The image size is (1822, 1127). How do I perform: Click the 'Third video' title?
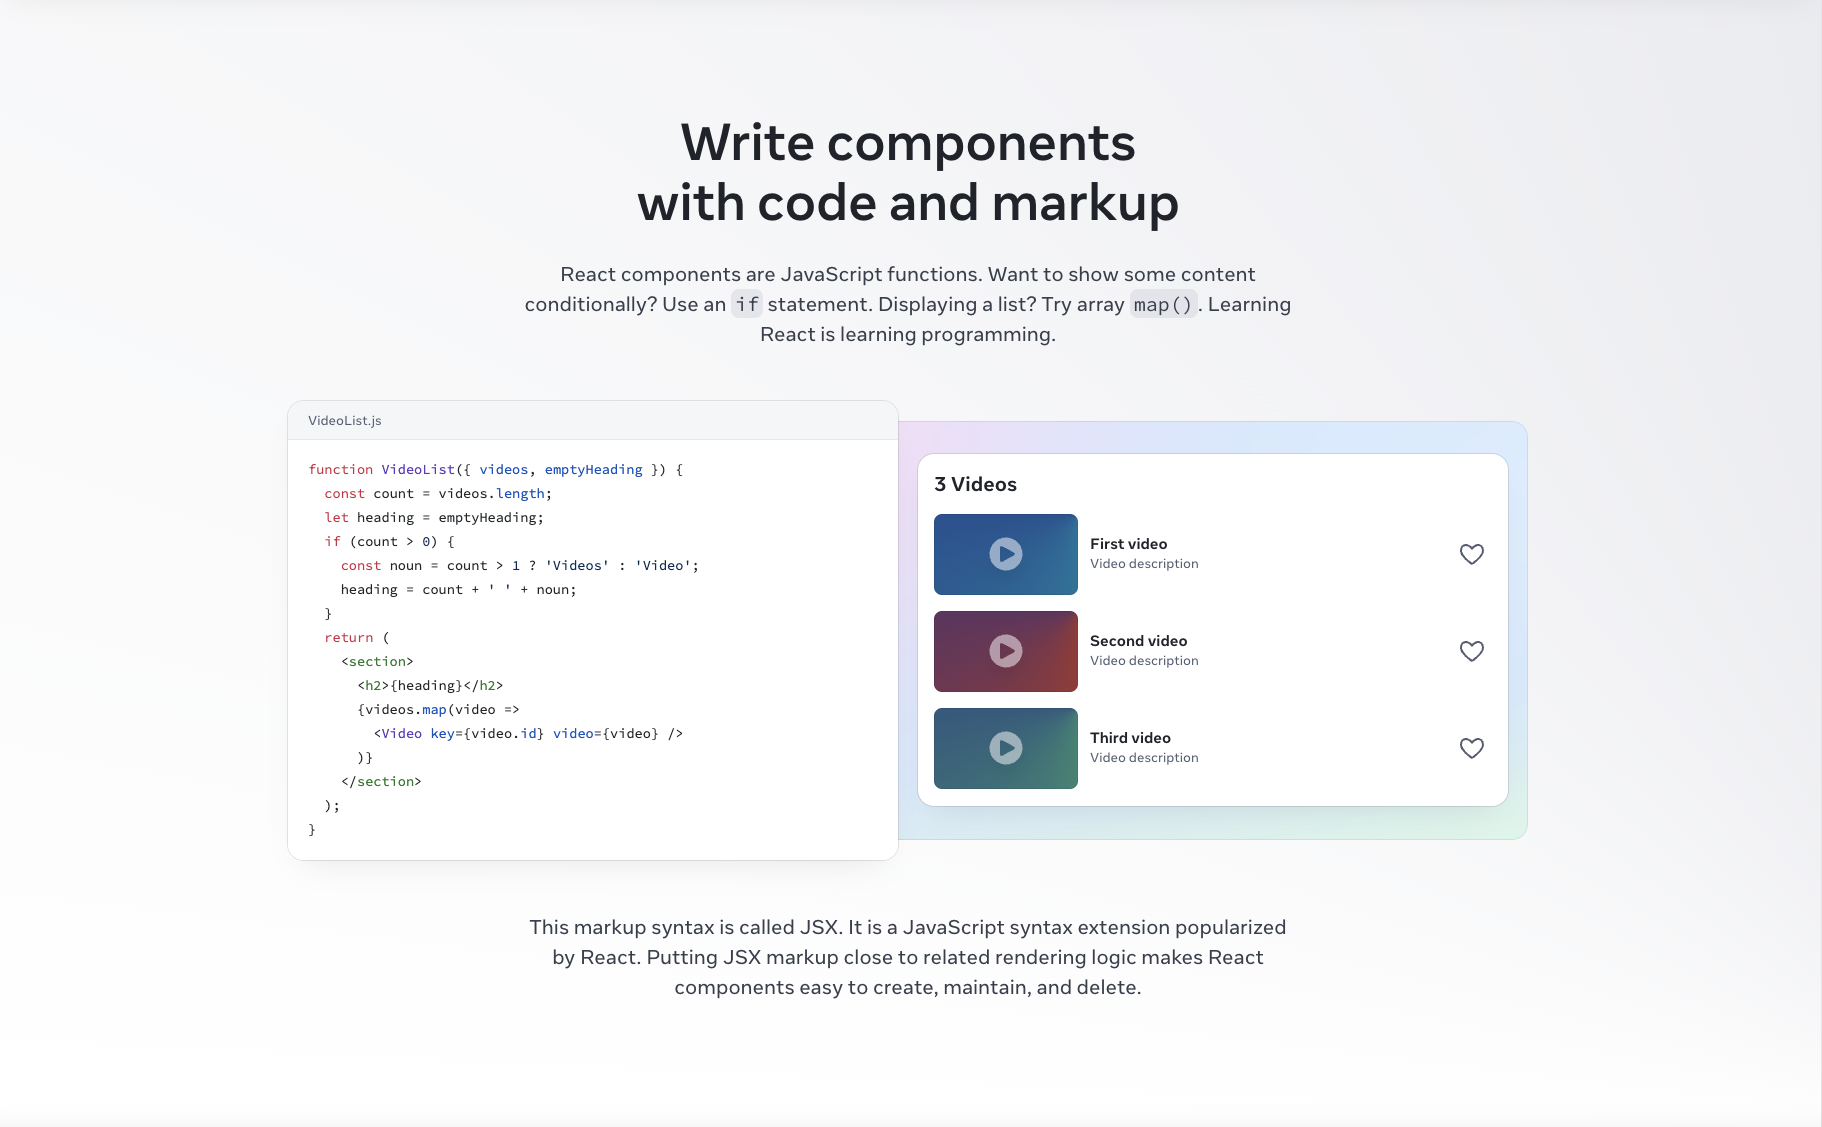point(1130,738)
